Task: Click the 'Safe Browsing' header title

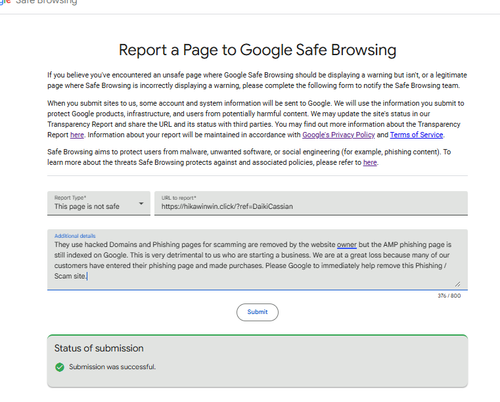Action: point(46,2)
